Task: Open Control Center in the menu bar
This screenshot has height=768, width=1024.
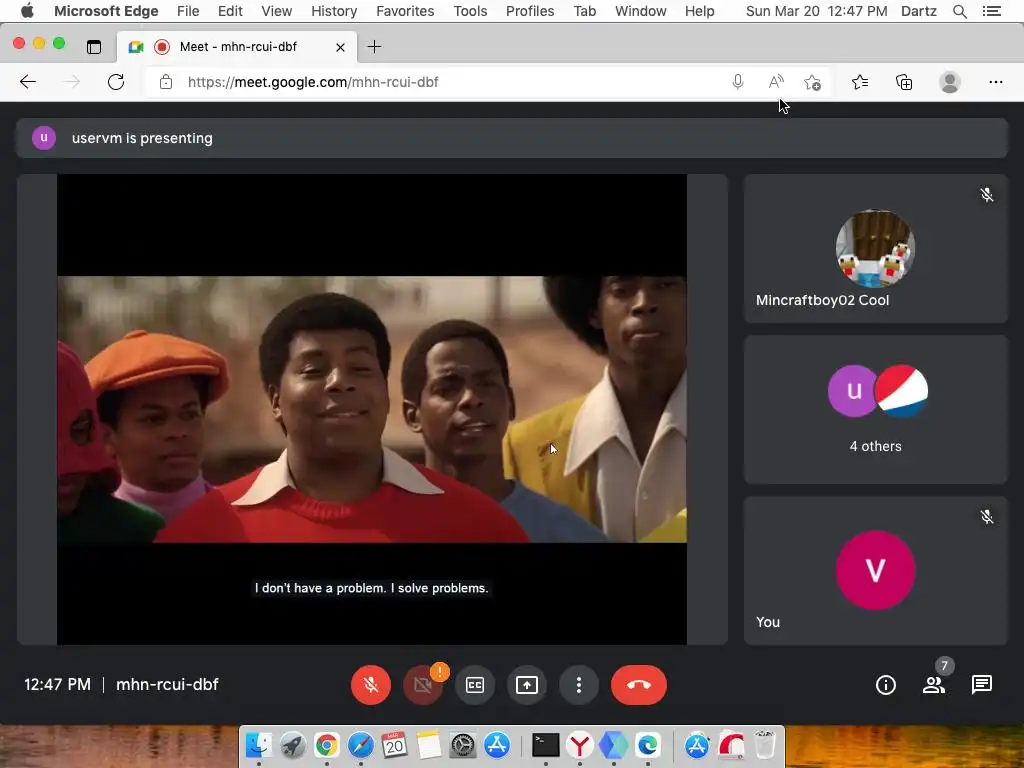Action: click(991, 11)
